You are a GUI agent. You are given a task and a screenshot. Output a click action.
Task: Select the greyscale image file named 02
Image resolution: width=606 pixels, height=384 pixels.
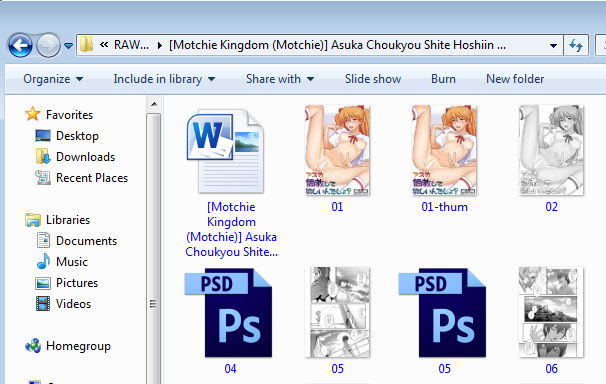(551, 150)
